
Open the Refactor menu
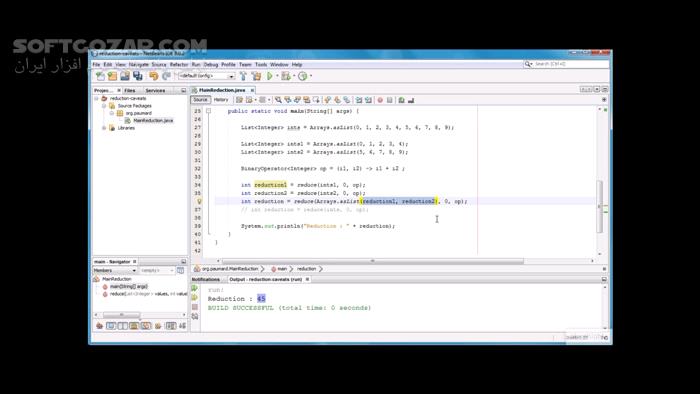click(179, 65)
